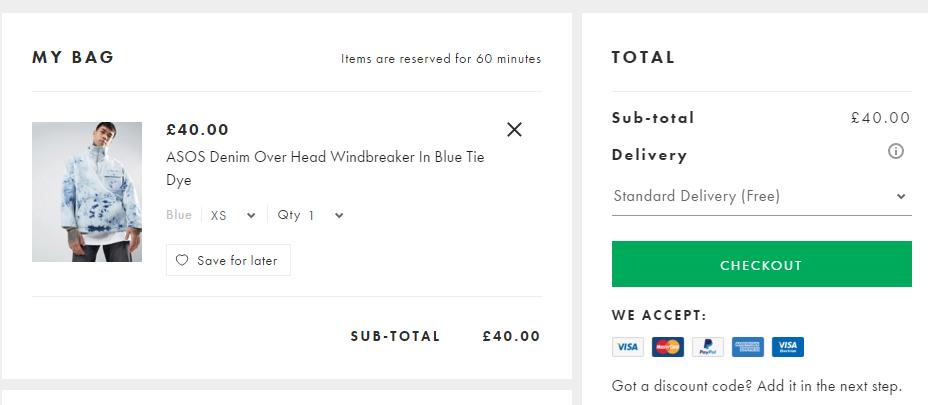Click the items reserved for 60 minutes notice
The width and height of the screenshot is (928, 405).
point(441,58)
